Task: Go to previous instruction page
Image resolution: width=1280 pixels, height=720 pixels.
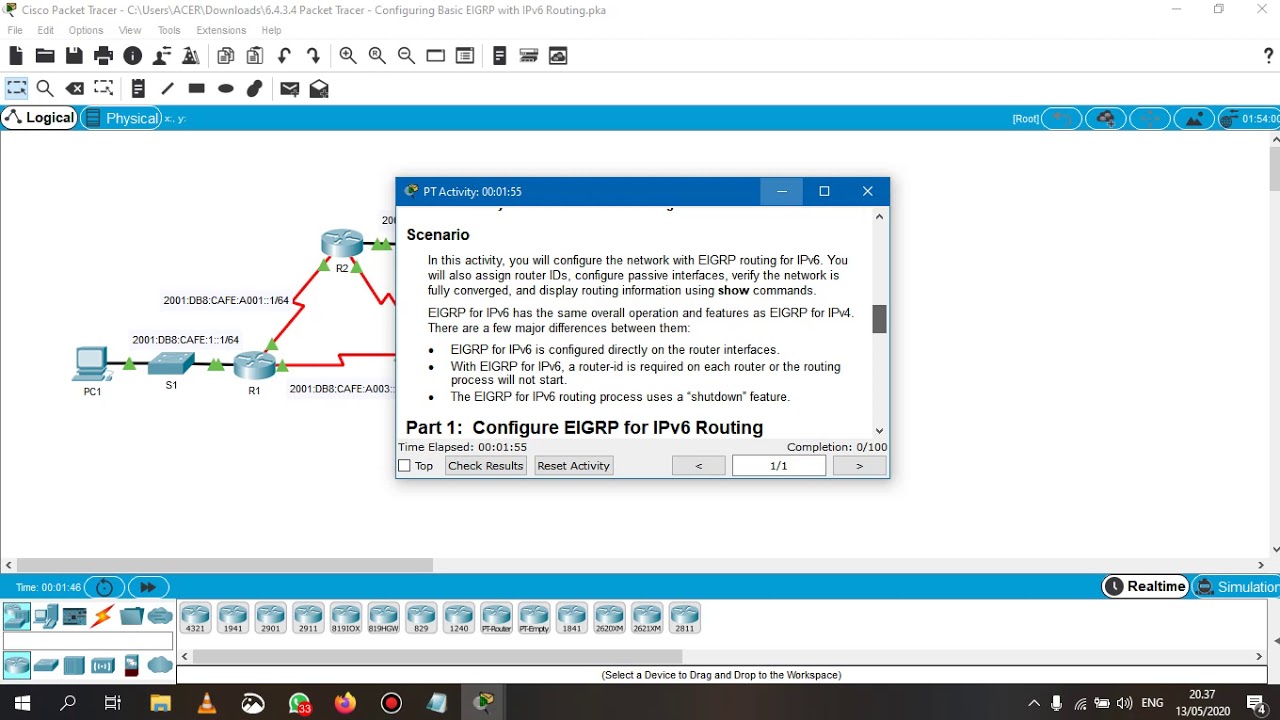Action: click(x=698, y=466)
